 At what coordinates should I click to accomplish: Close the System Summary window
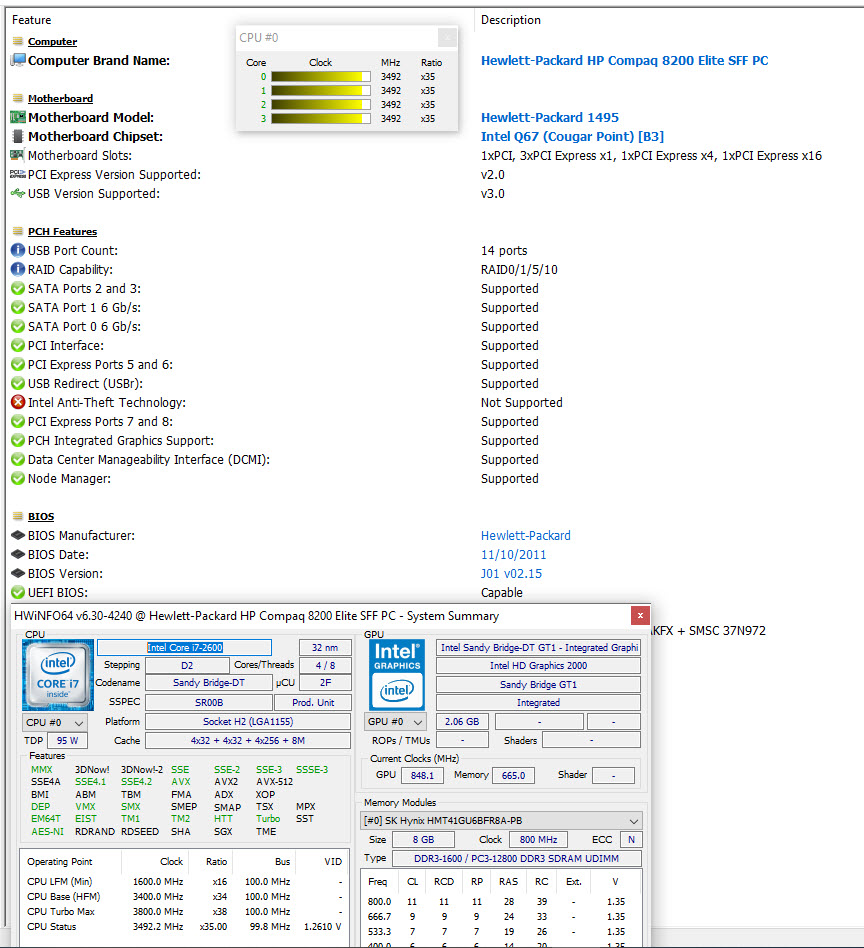640,615
